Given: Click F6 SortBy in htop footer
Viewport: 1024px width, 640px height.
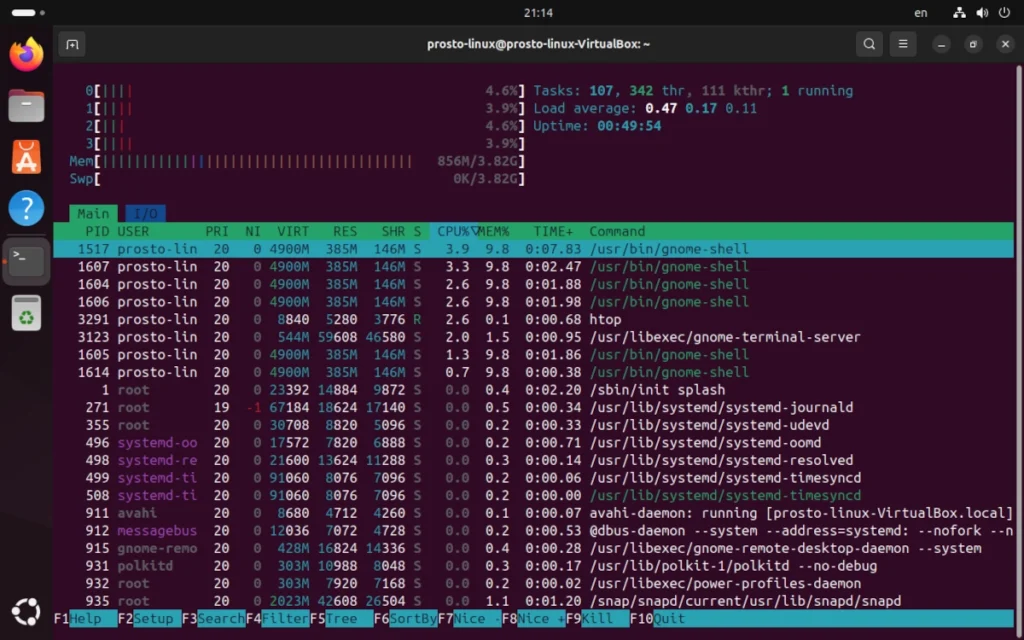Looking at the screenshot, I should 406,618.
